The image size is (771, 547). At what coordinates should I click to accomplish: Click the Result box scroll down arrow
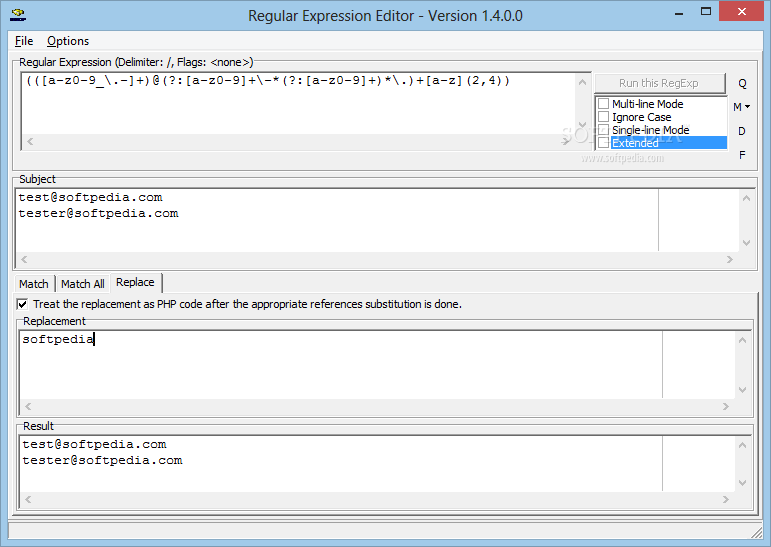coord(742,483)
